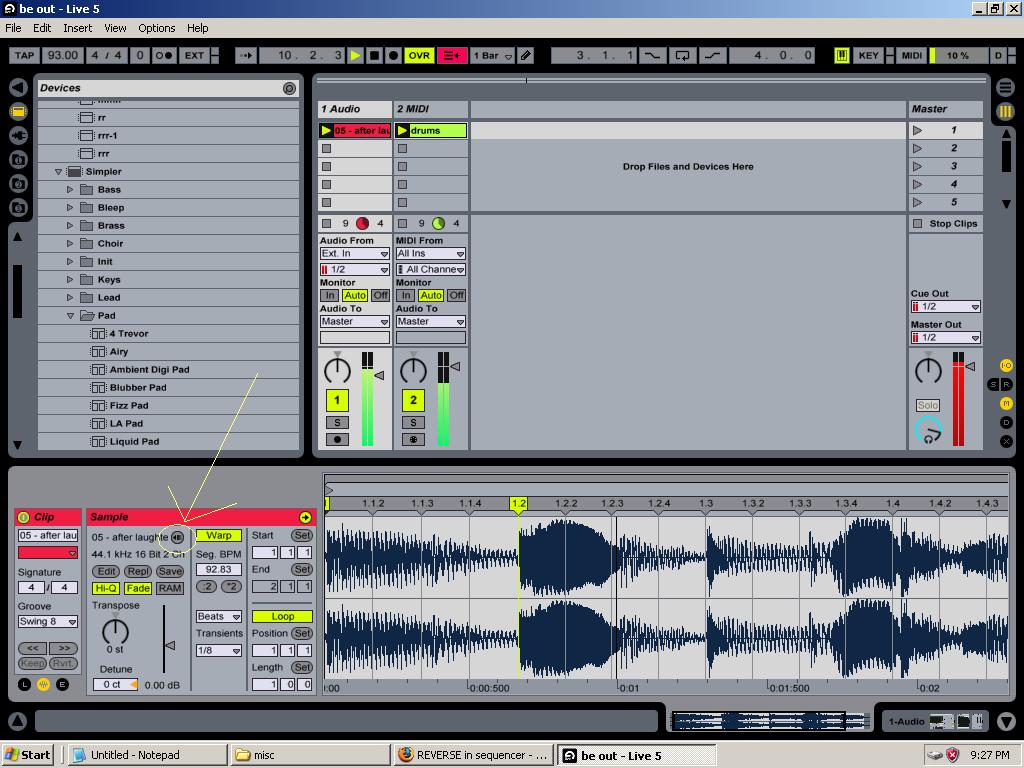Select the Ambient Digi Pad preset
Image resolution: width=1024 pixels, height=768 pixels.
coord(150,370)
